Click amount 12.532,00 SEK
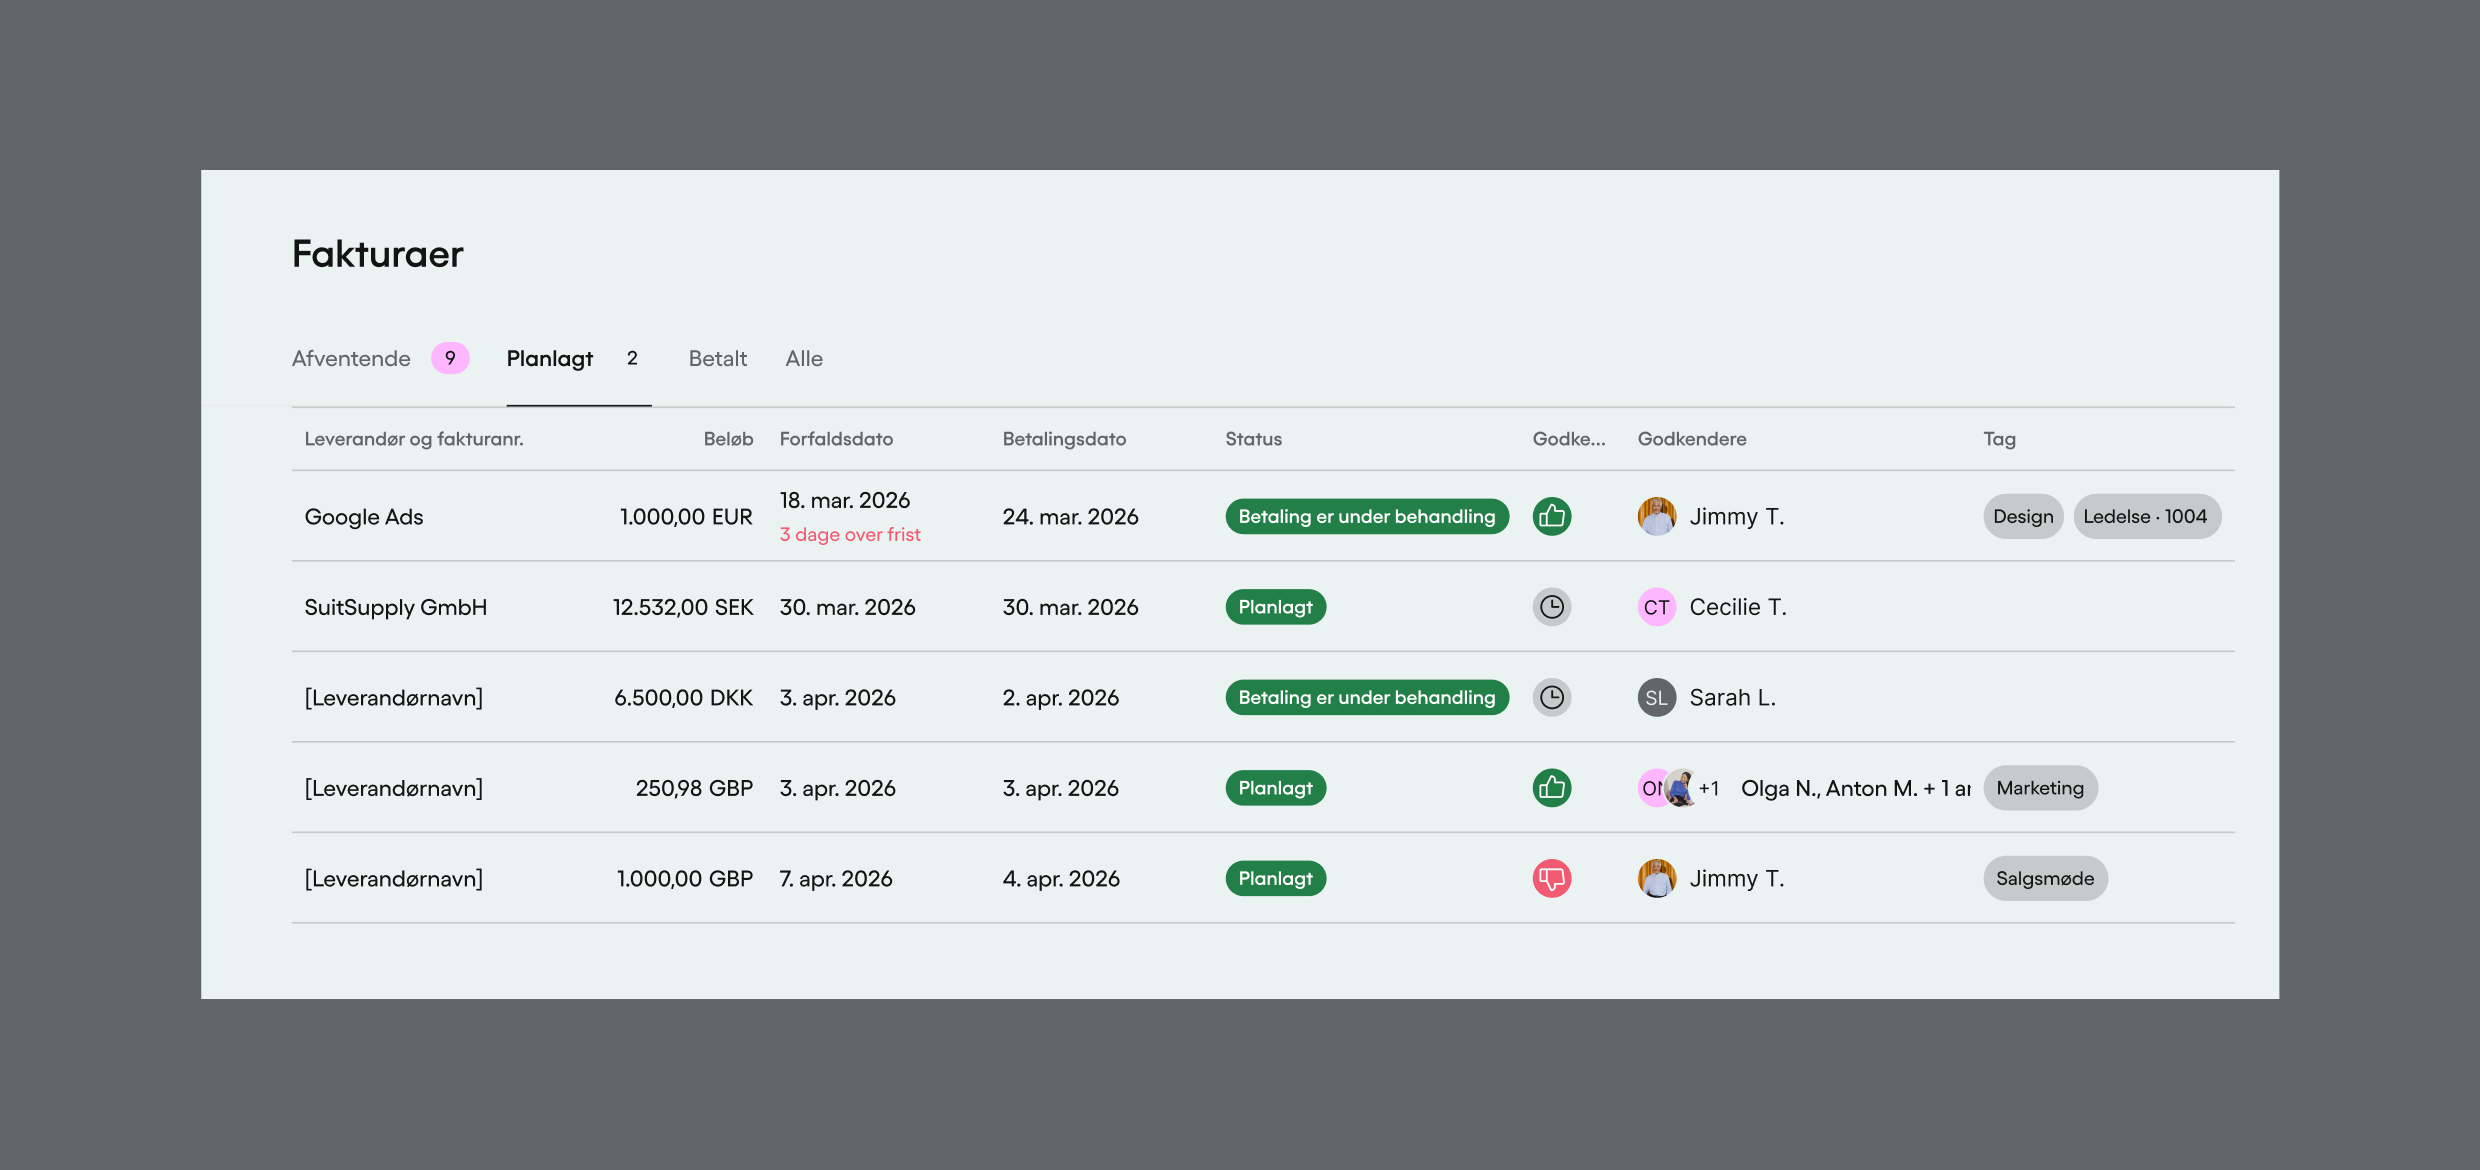 (683, 607)
